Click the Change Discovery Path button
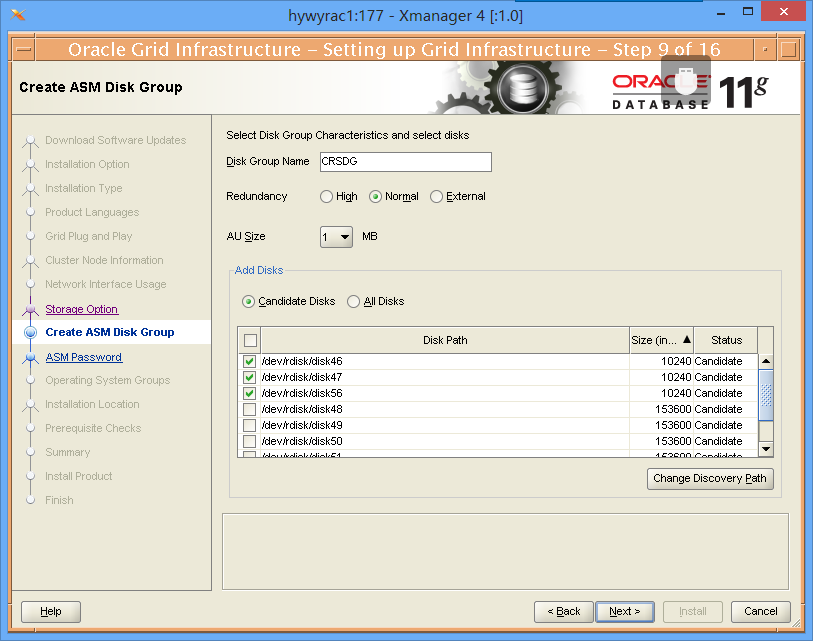The image size is (813, 641). 710,479
